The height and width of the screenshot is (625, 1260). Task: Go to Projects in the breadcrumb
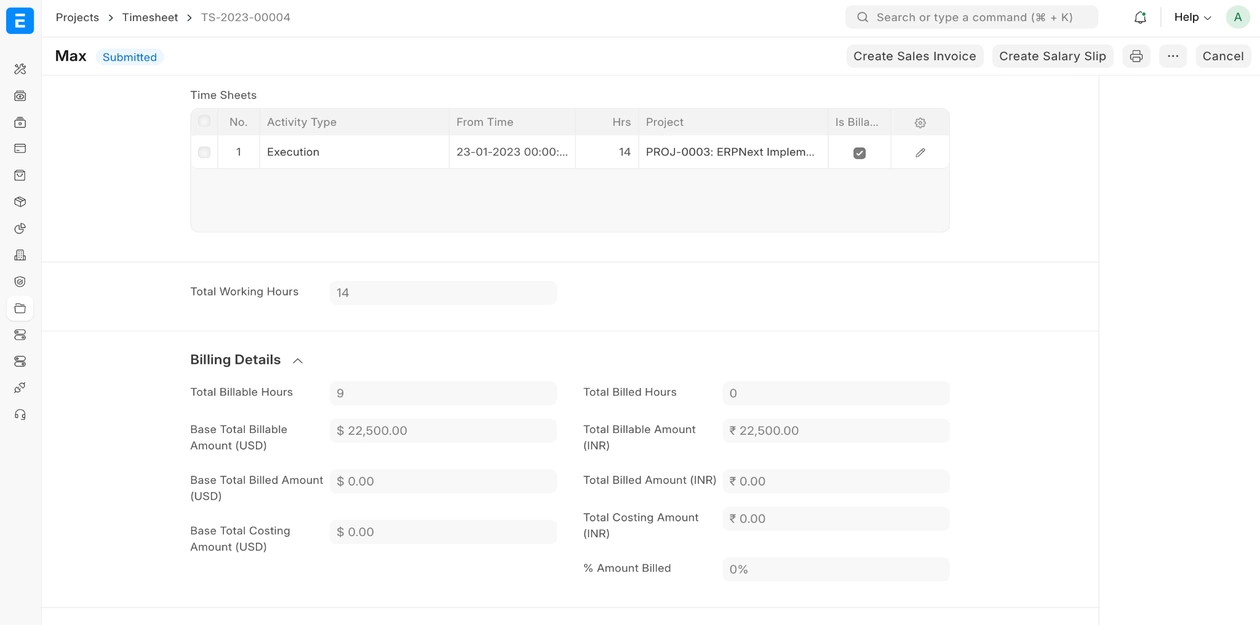pyautogui.click(x=77, y=17)
